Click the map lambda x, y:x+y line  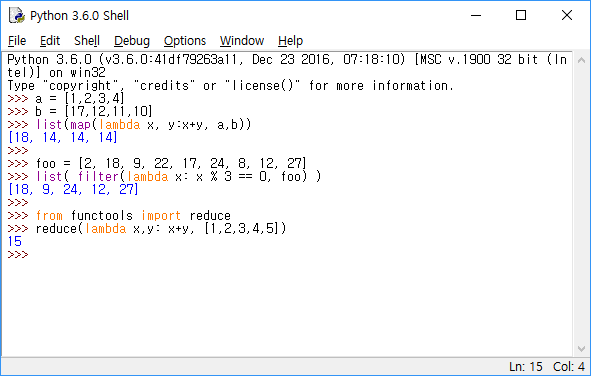(x=143, y=124)
